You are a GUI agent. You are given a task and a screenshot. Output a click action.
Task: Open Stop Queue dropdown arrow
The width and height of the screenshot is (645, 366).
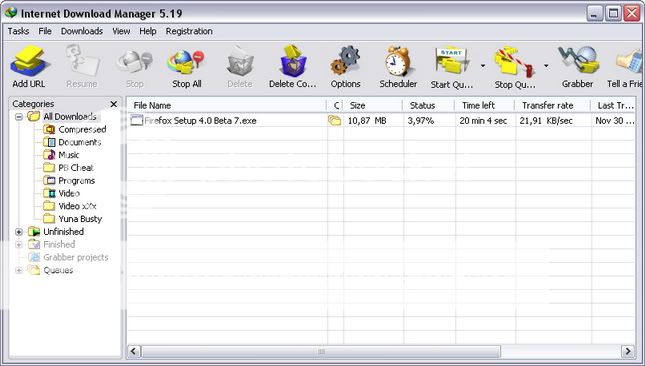click(546, 65)
